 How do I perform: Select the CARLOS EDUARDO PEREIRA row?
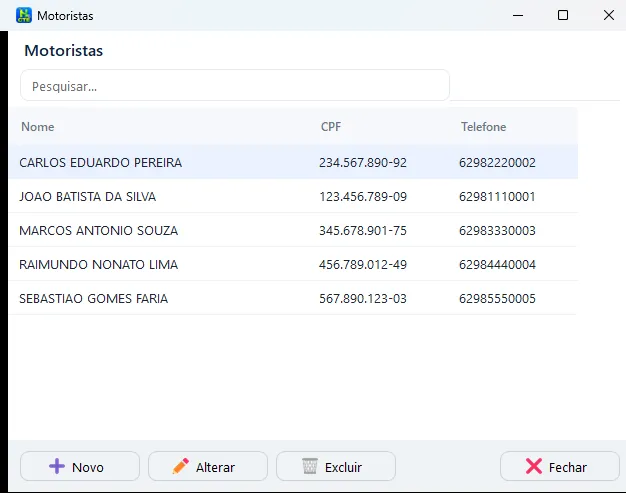293,162
